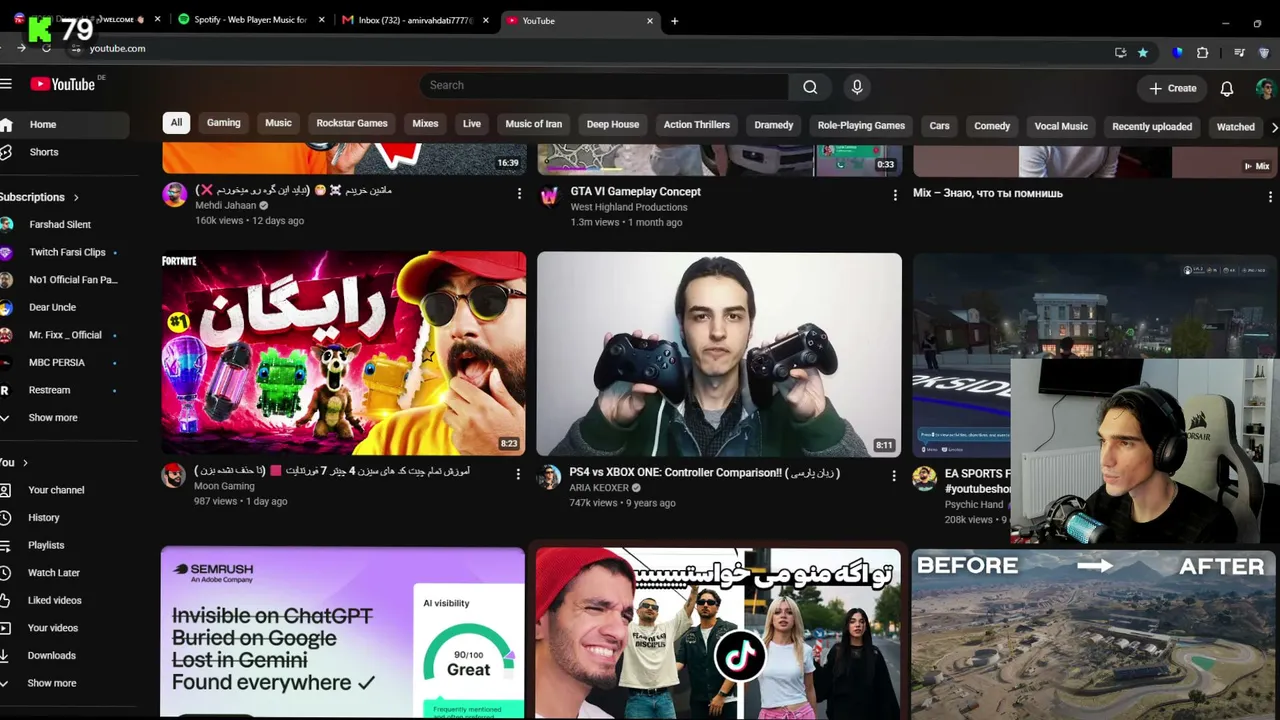Go to Home in the sidebar
Screen dimensions: 1280x720
[x=62, y=125]
